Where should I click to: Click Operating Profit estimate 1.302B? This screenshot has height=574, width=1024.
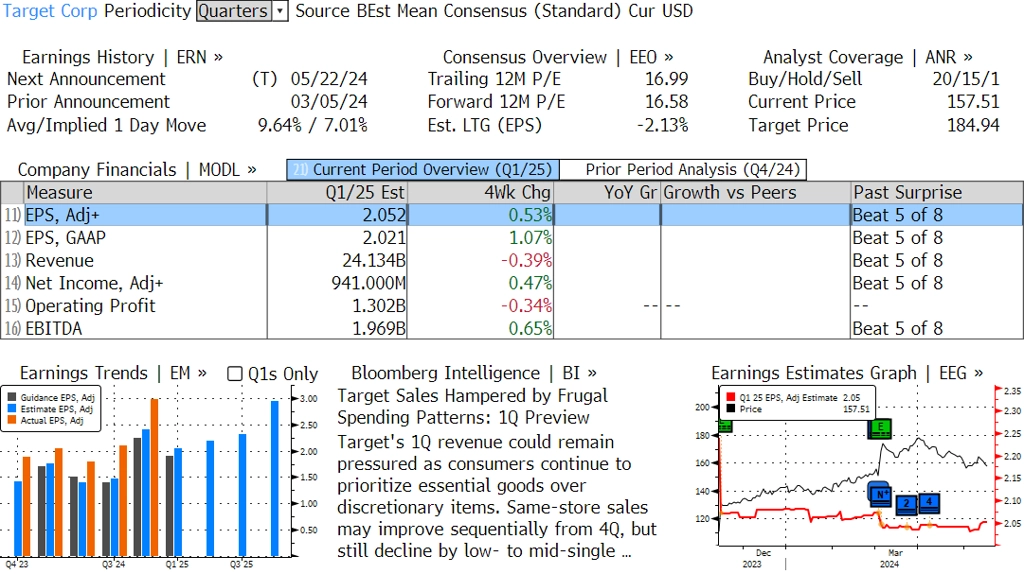379,306
